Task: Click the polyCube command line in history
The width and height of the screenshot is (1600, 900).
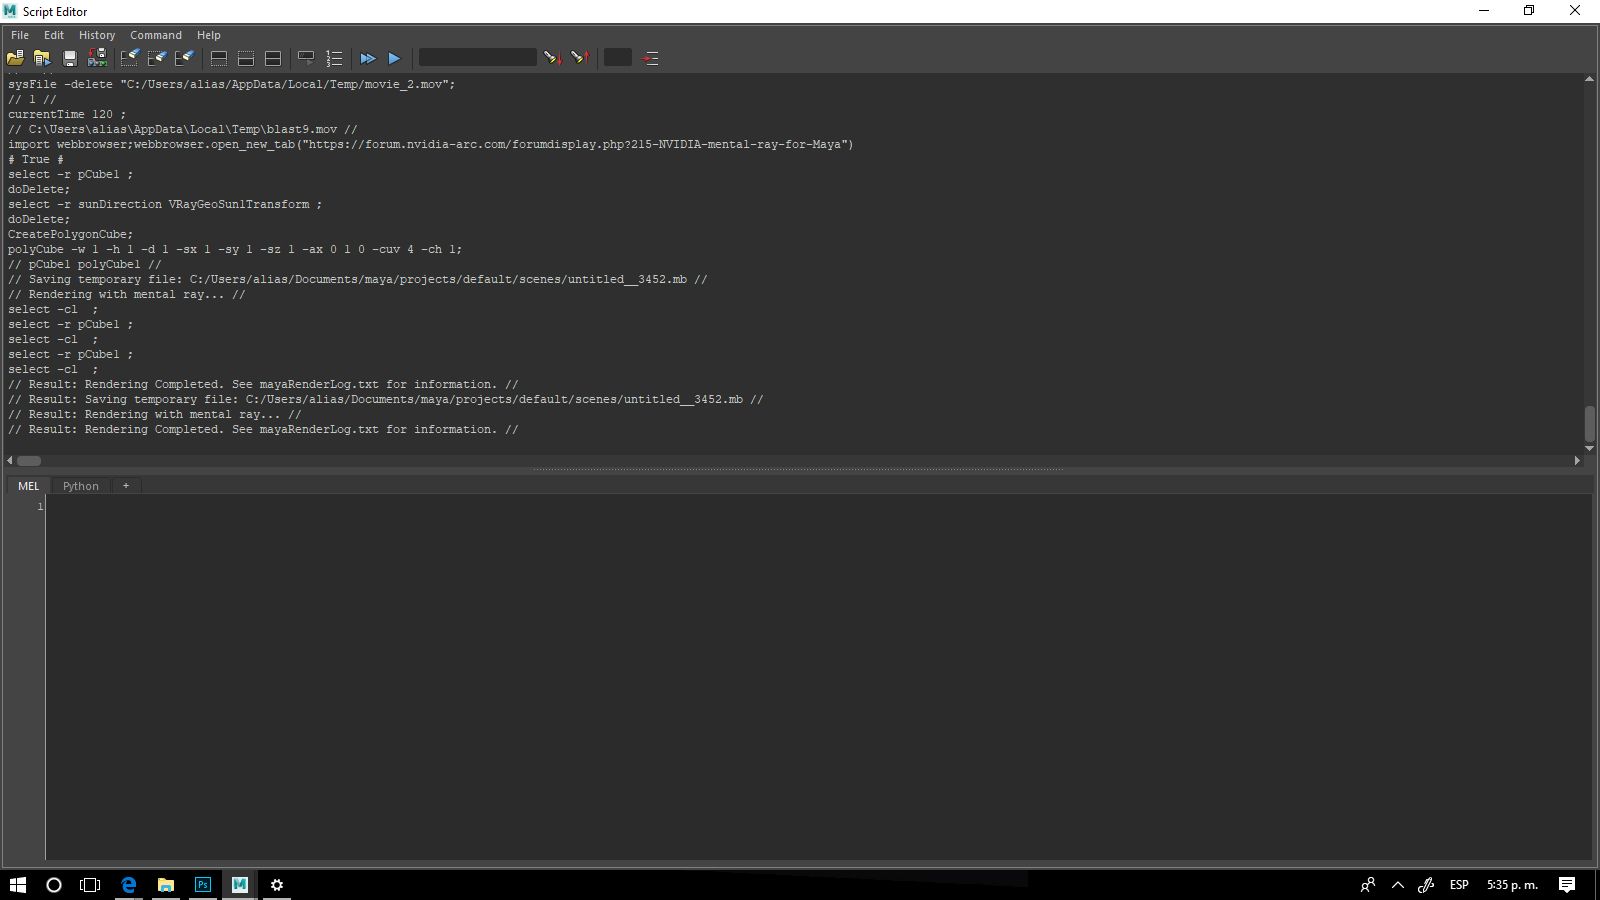Action: click(235, 249)
